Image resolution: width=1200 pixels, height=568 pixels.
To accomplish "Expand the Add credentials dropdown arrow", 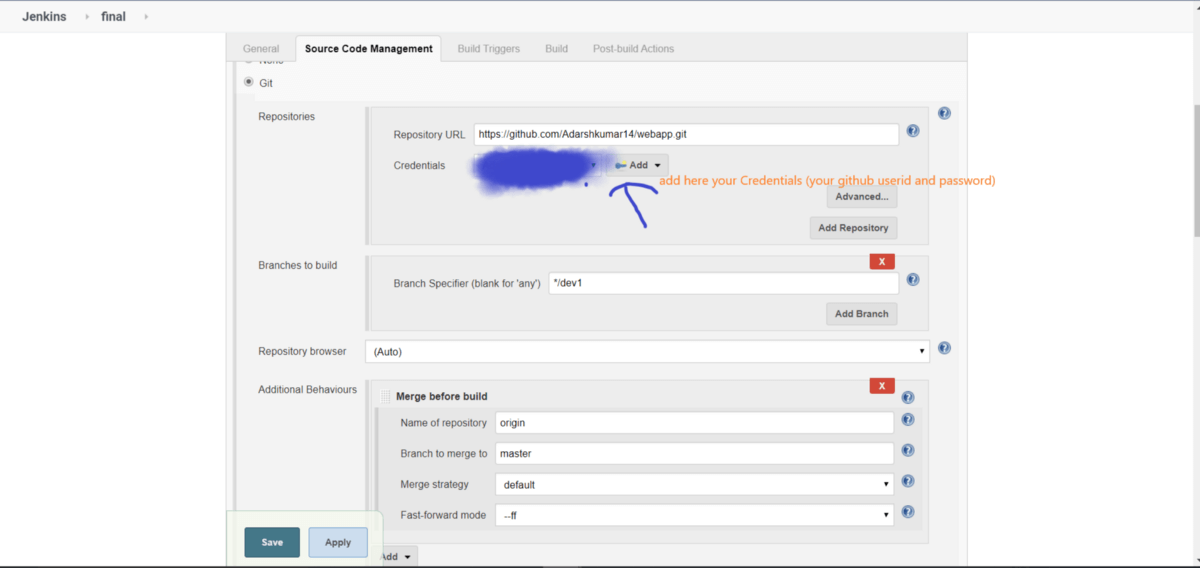I will click(658, 165).
